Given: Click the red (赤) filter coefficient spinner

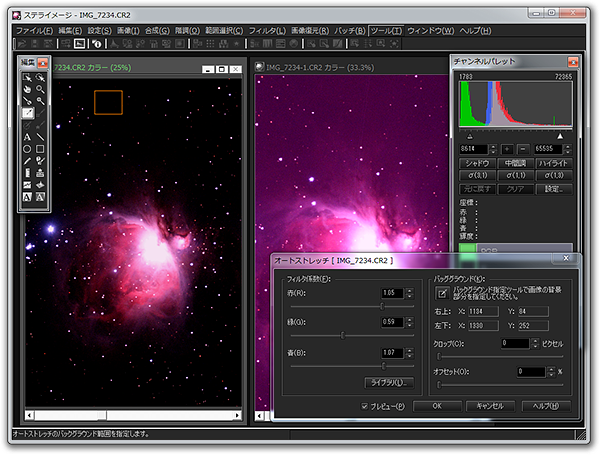Looking at the screenshot, I should point(410,293).
